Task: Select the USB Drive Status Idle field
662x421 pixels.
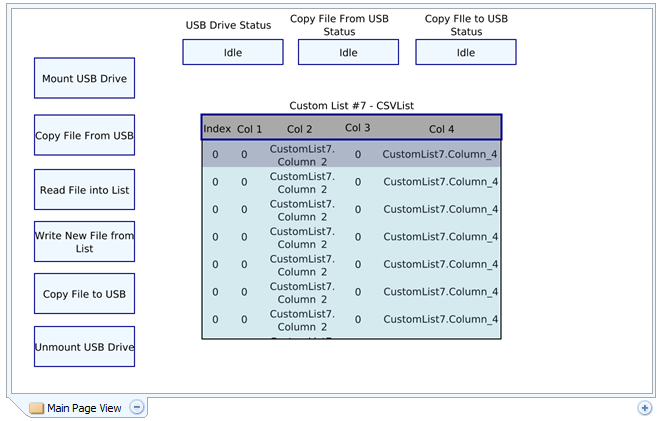Action: 233,52
